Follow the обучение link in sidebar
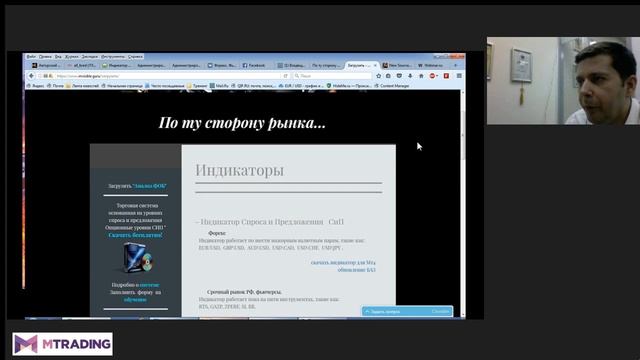 (135, 300)
